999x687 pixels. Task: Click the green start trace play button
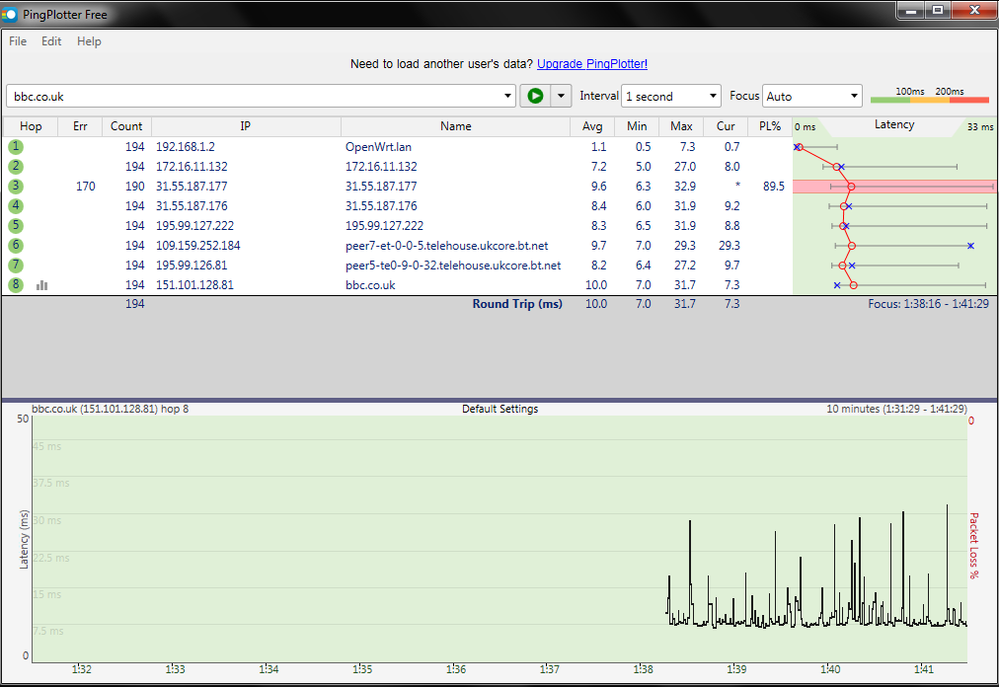click(535, 96)
